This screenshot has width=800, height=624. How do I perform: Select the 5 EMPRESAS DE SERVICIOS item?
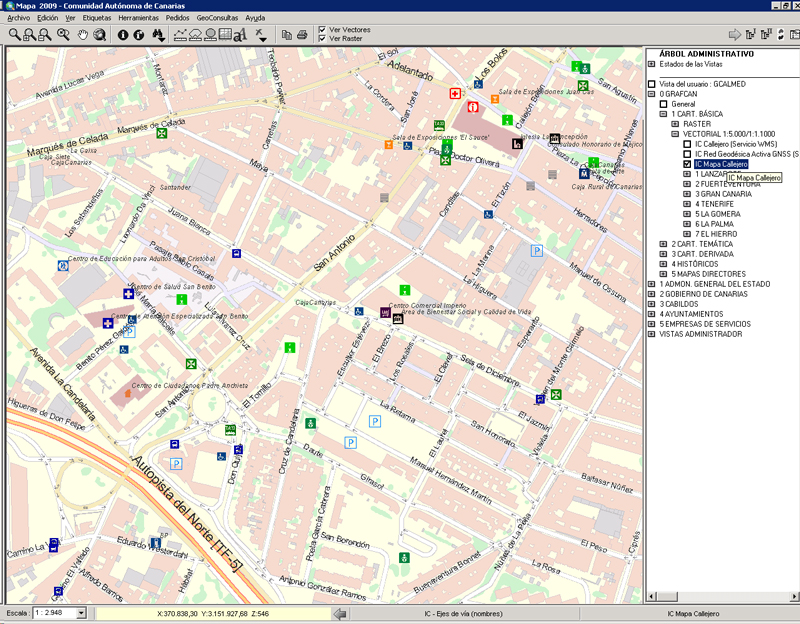[x=705, y=324]
